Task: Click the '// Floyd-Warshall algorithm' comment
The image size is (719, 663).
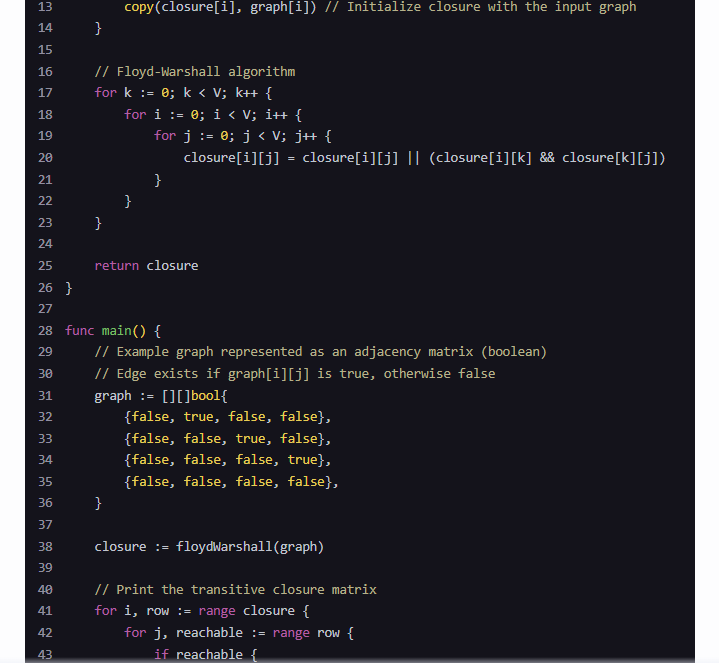Action: (x=195, y=72)
